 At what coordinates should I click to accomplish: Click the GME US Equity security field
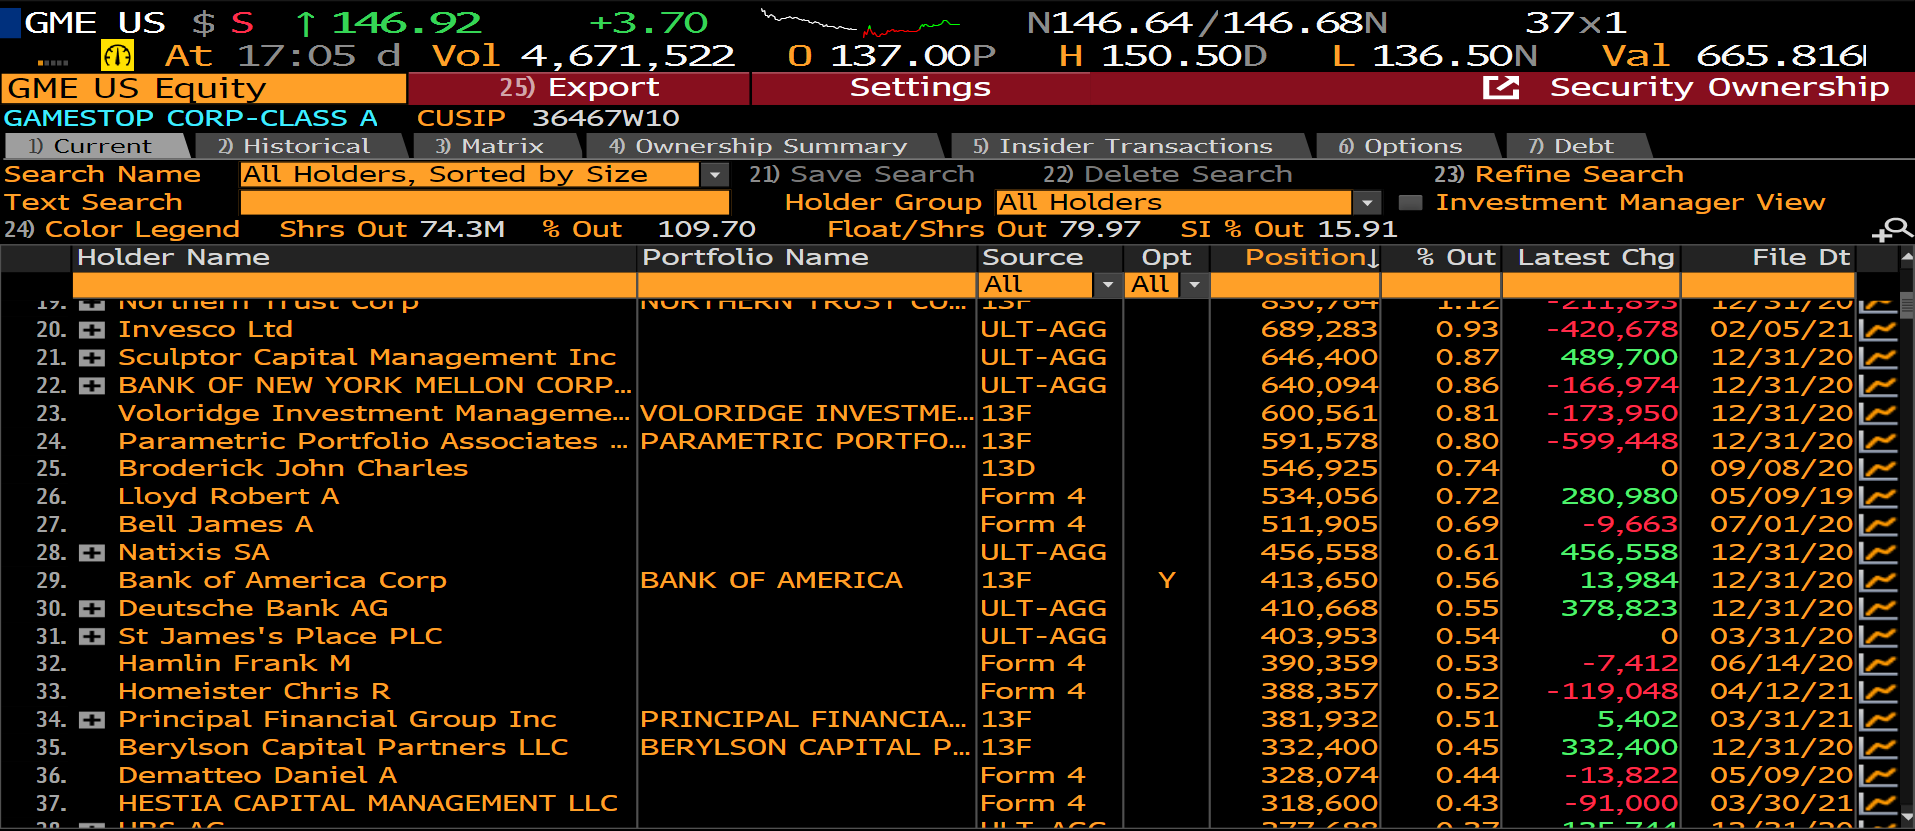[x=204, y=88]
